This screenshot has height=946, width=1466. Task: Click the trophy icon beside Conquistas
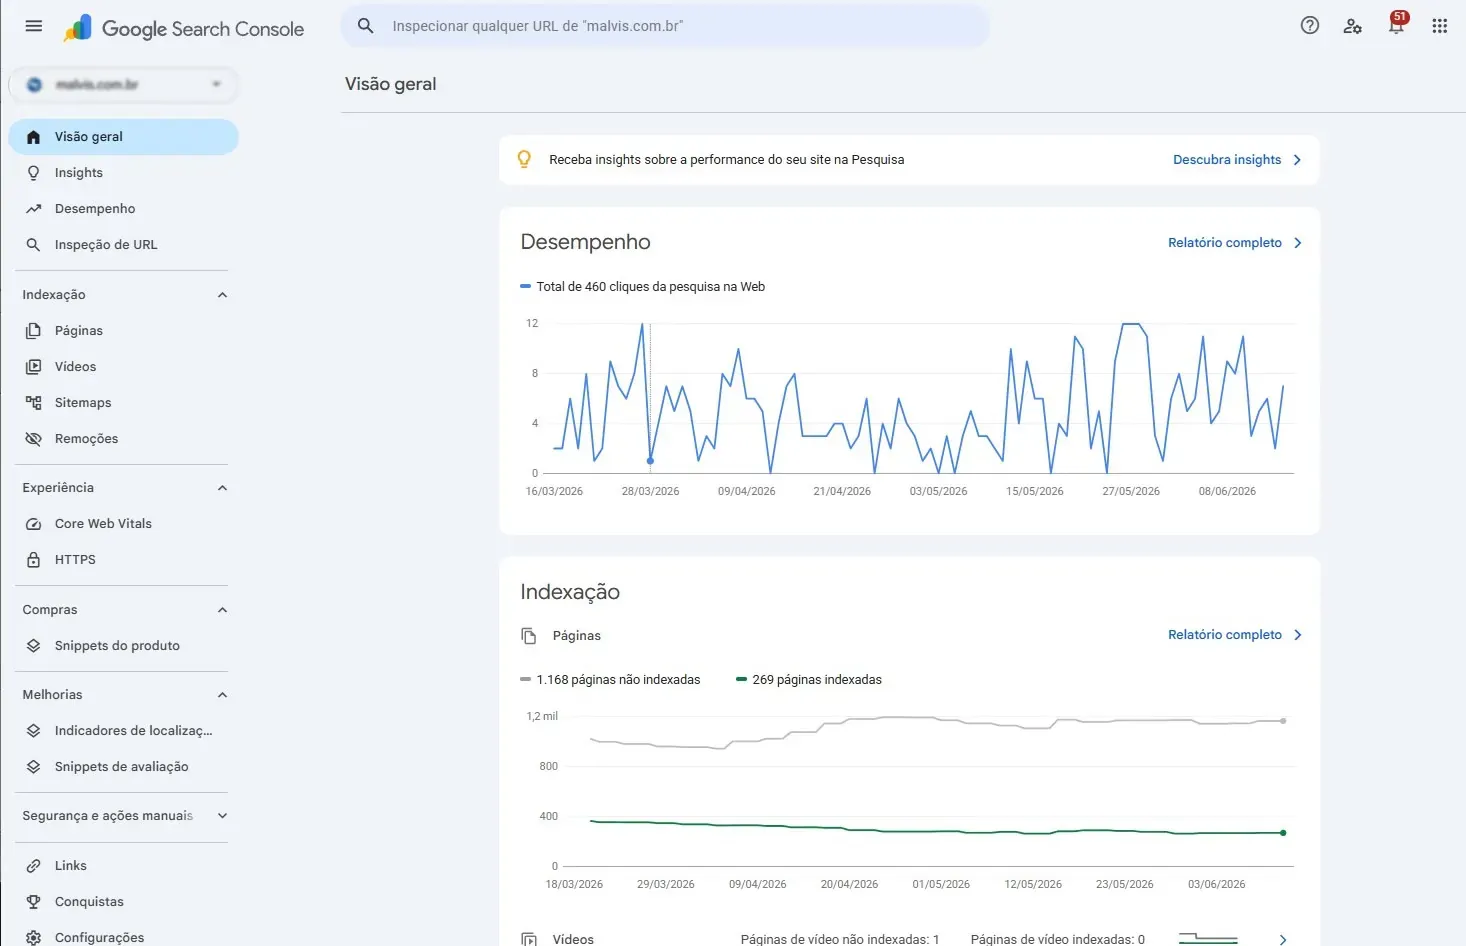[x=33, y=902]
